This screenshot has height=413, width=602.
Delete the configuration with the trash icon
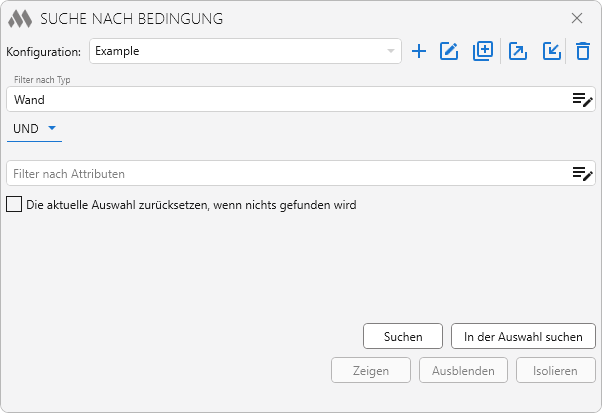pyautogui.click(x=583, y=51)
